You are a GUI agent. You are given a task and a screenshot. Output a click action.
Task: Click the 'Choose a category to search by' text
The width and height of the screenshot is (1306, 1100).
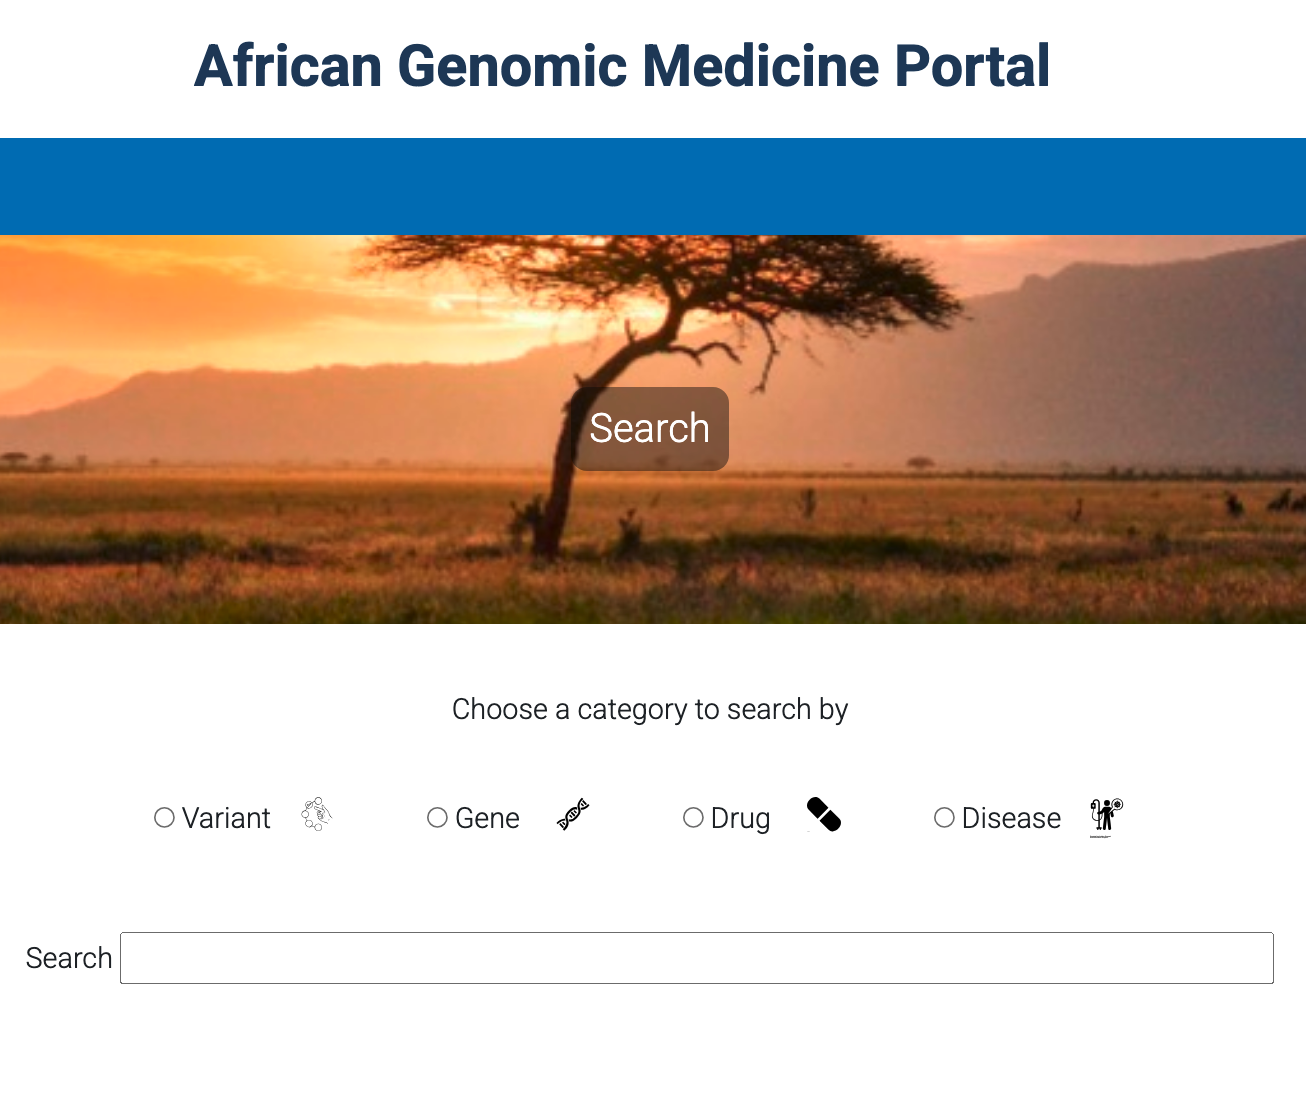click(650, 709)
